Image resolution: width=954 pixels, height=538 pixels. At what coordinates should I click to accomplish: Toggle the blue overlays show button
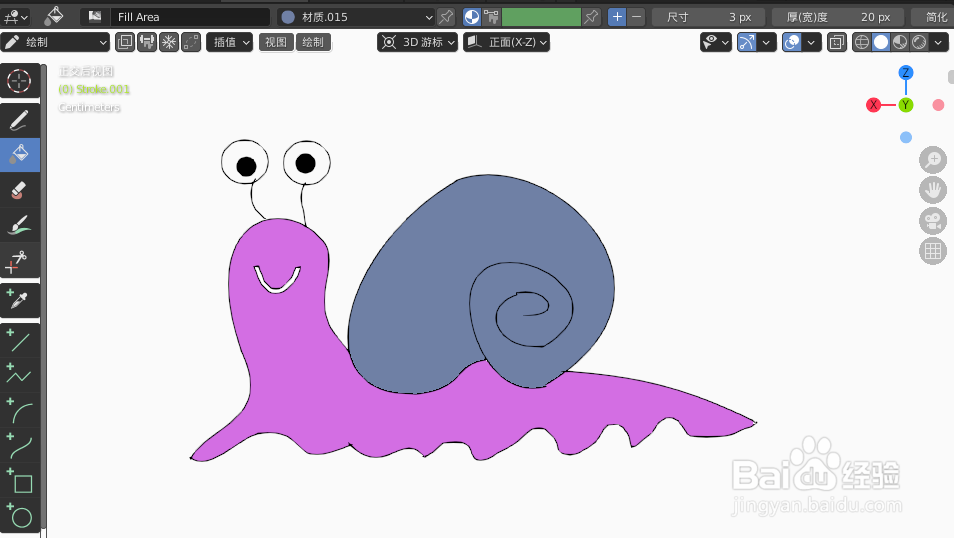coord(792,42)
